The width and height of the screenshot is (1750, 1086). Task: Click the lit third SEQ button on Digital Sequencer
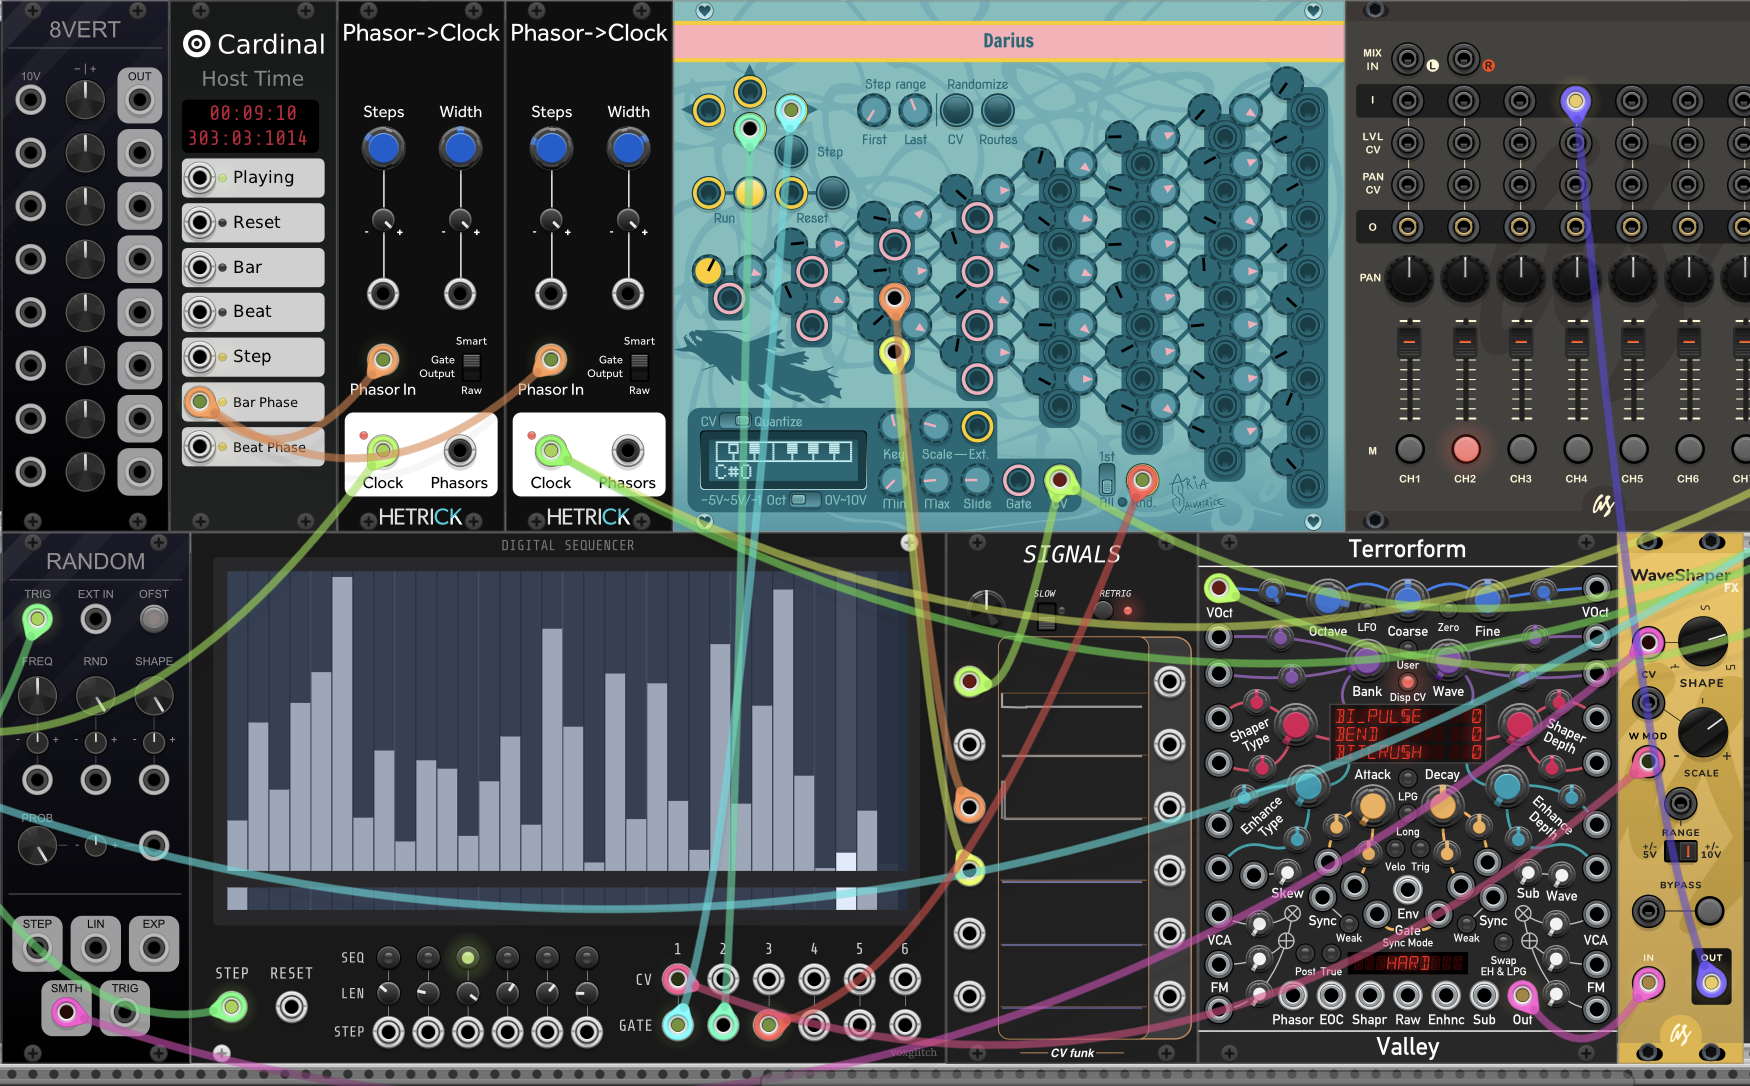[x=467, y=957]
